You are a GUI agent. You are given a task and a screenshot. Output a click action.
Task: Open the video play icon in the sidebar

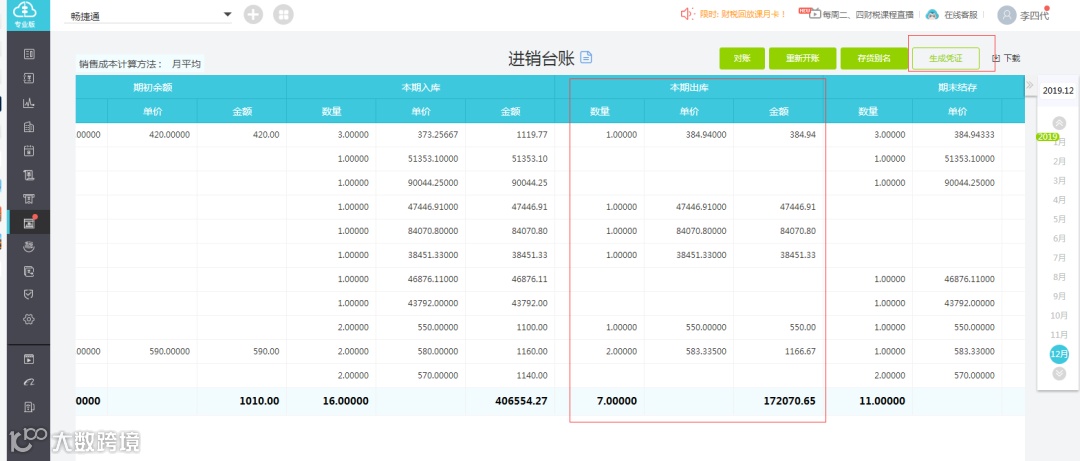click(29, 359)
